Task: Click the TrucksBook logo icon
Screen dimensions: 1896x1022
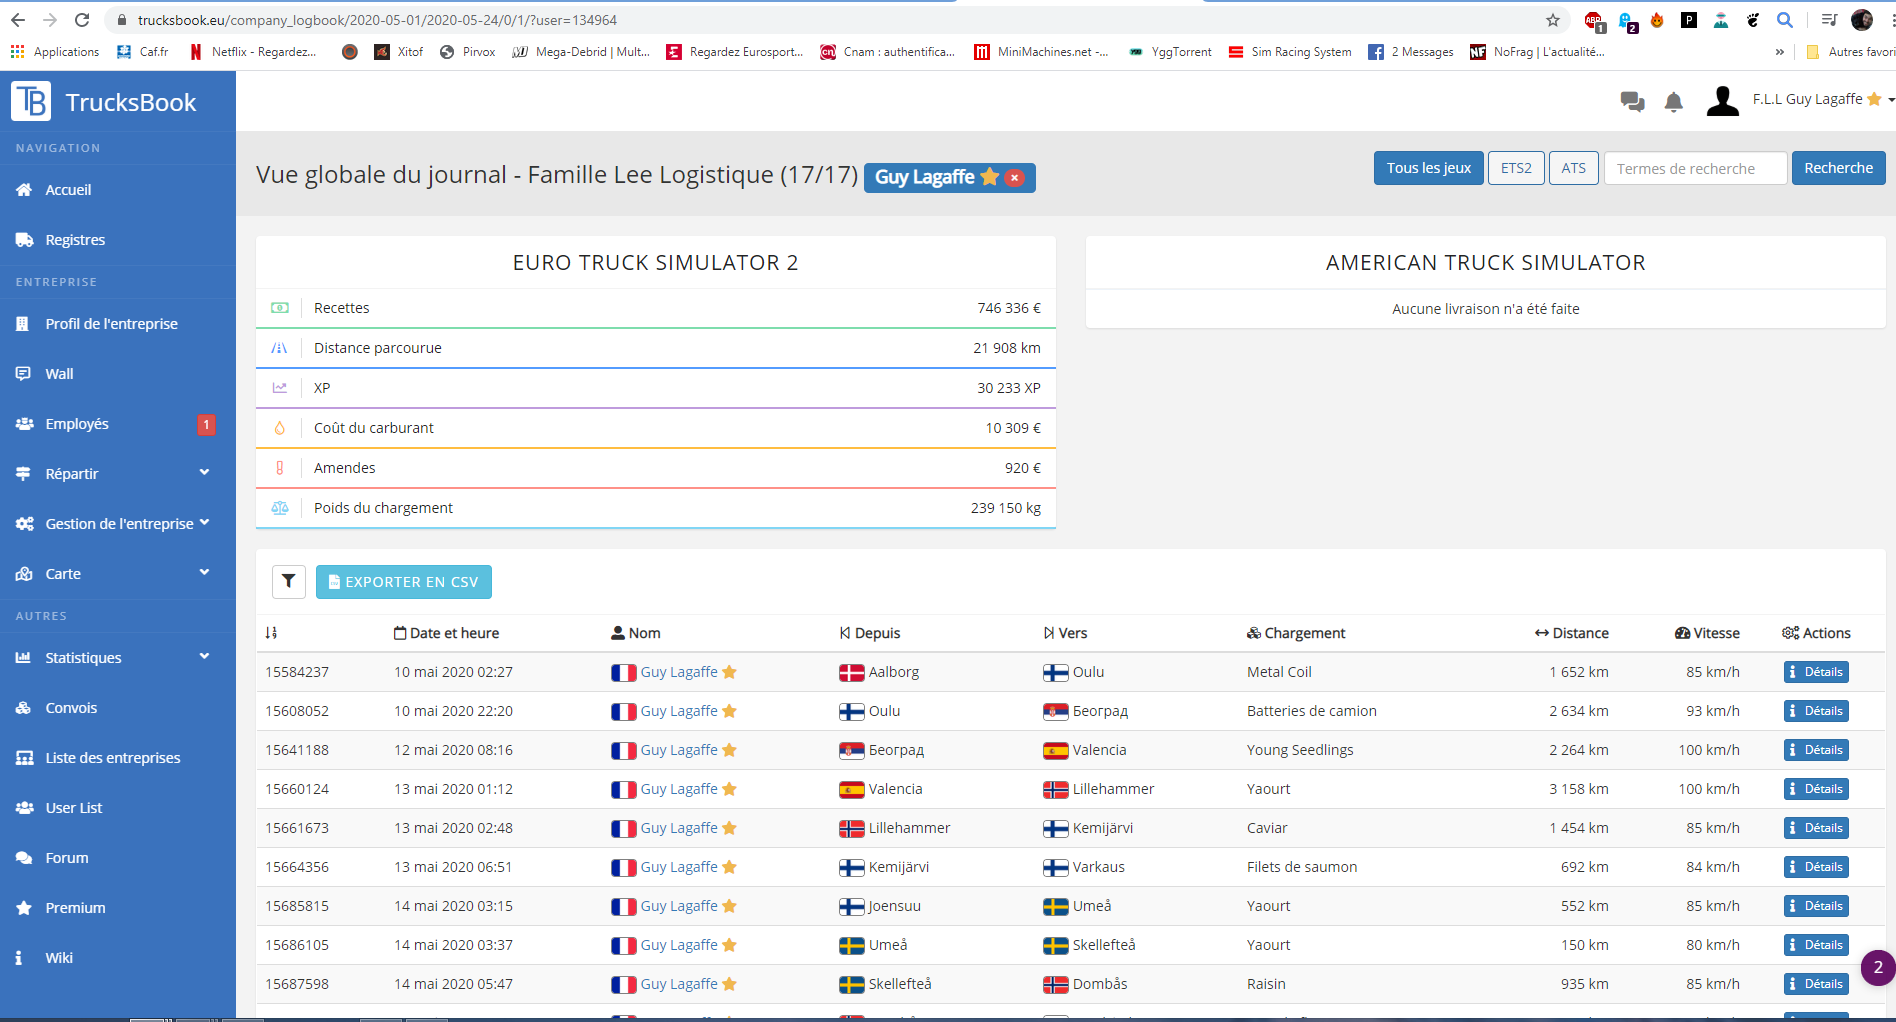Action: click(31, 101)
